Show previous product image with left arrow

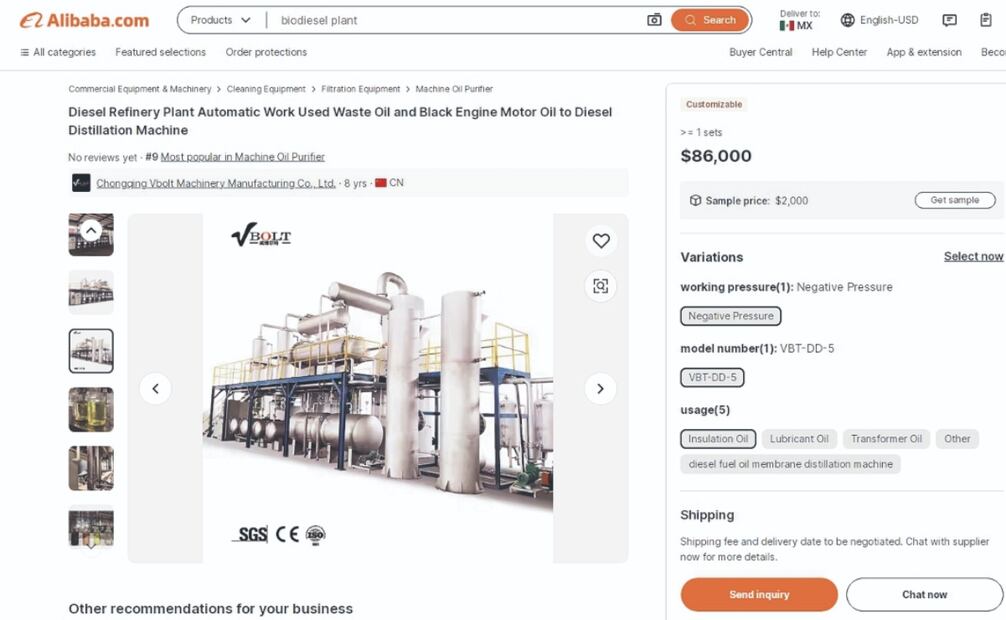tap(155, 389)
